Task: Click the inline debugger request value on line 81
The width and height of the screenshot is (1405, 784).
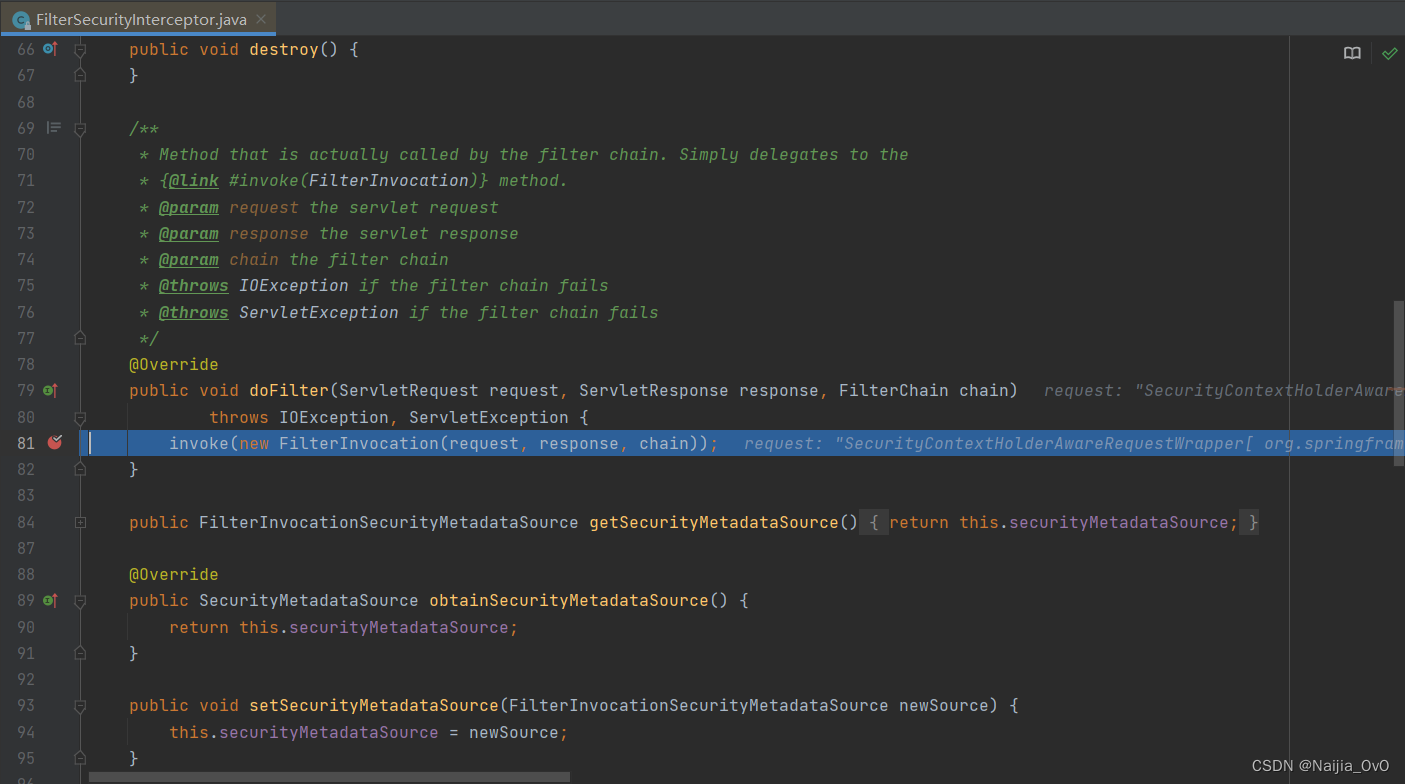Action: point(1074,443)
